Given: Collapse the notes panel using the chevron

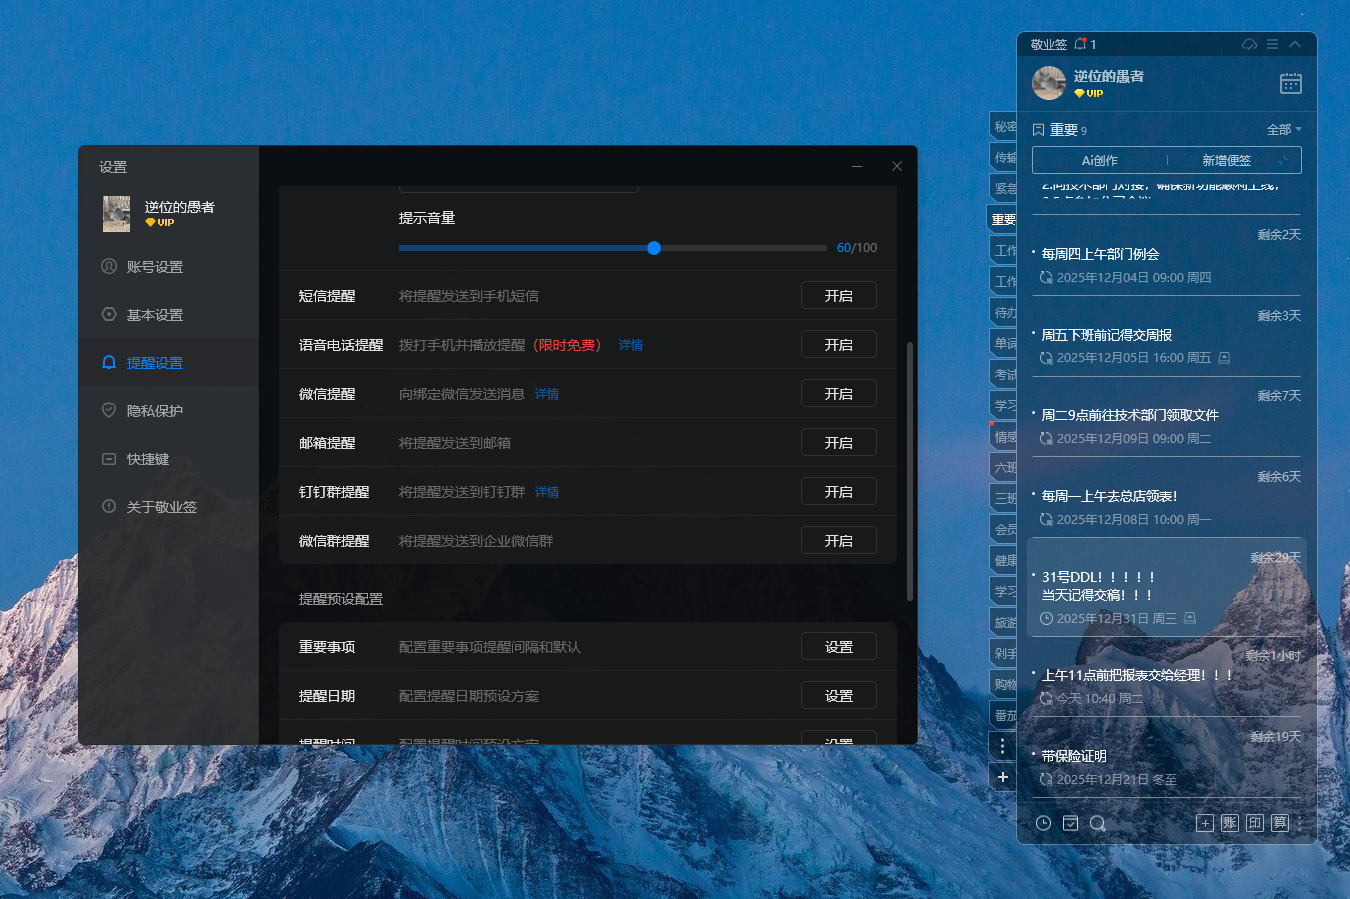Looking at the screenshot, I should (1294, 44).
